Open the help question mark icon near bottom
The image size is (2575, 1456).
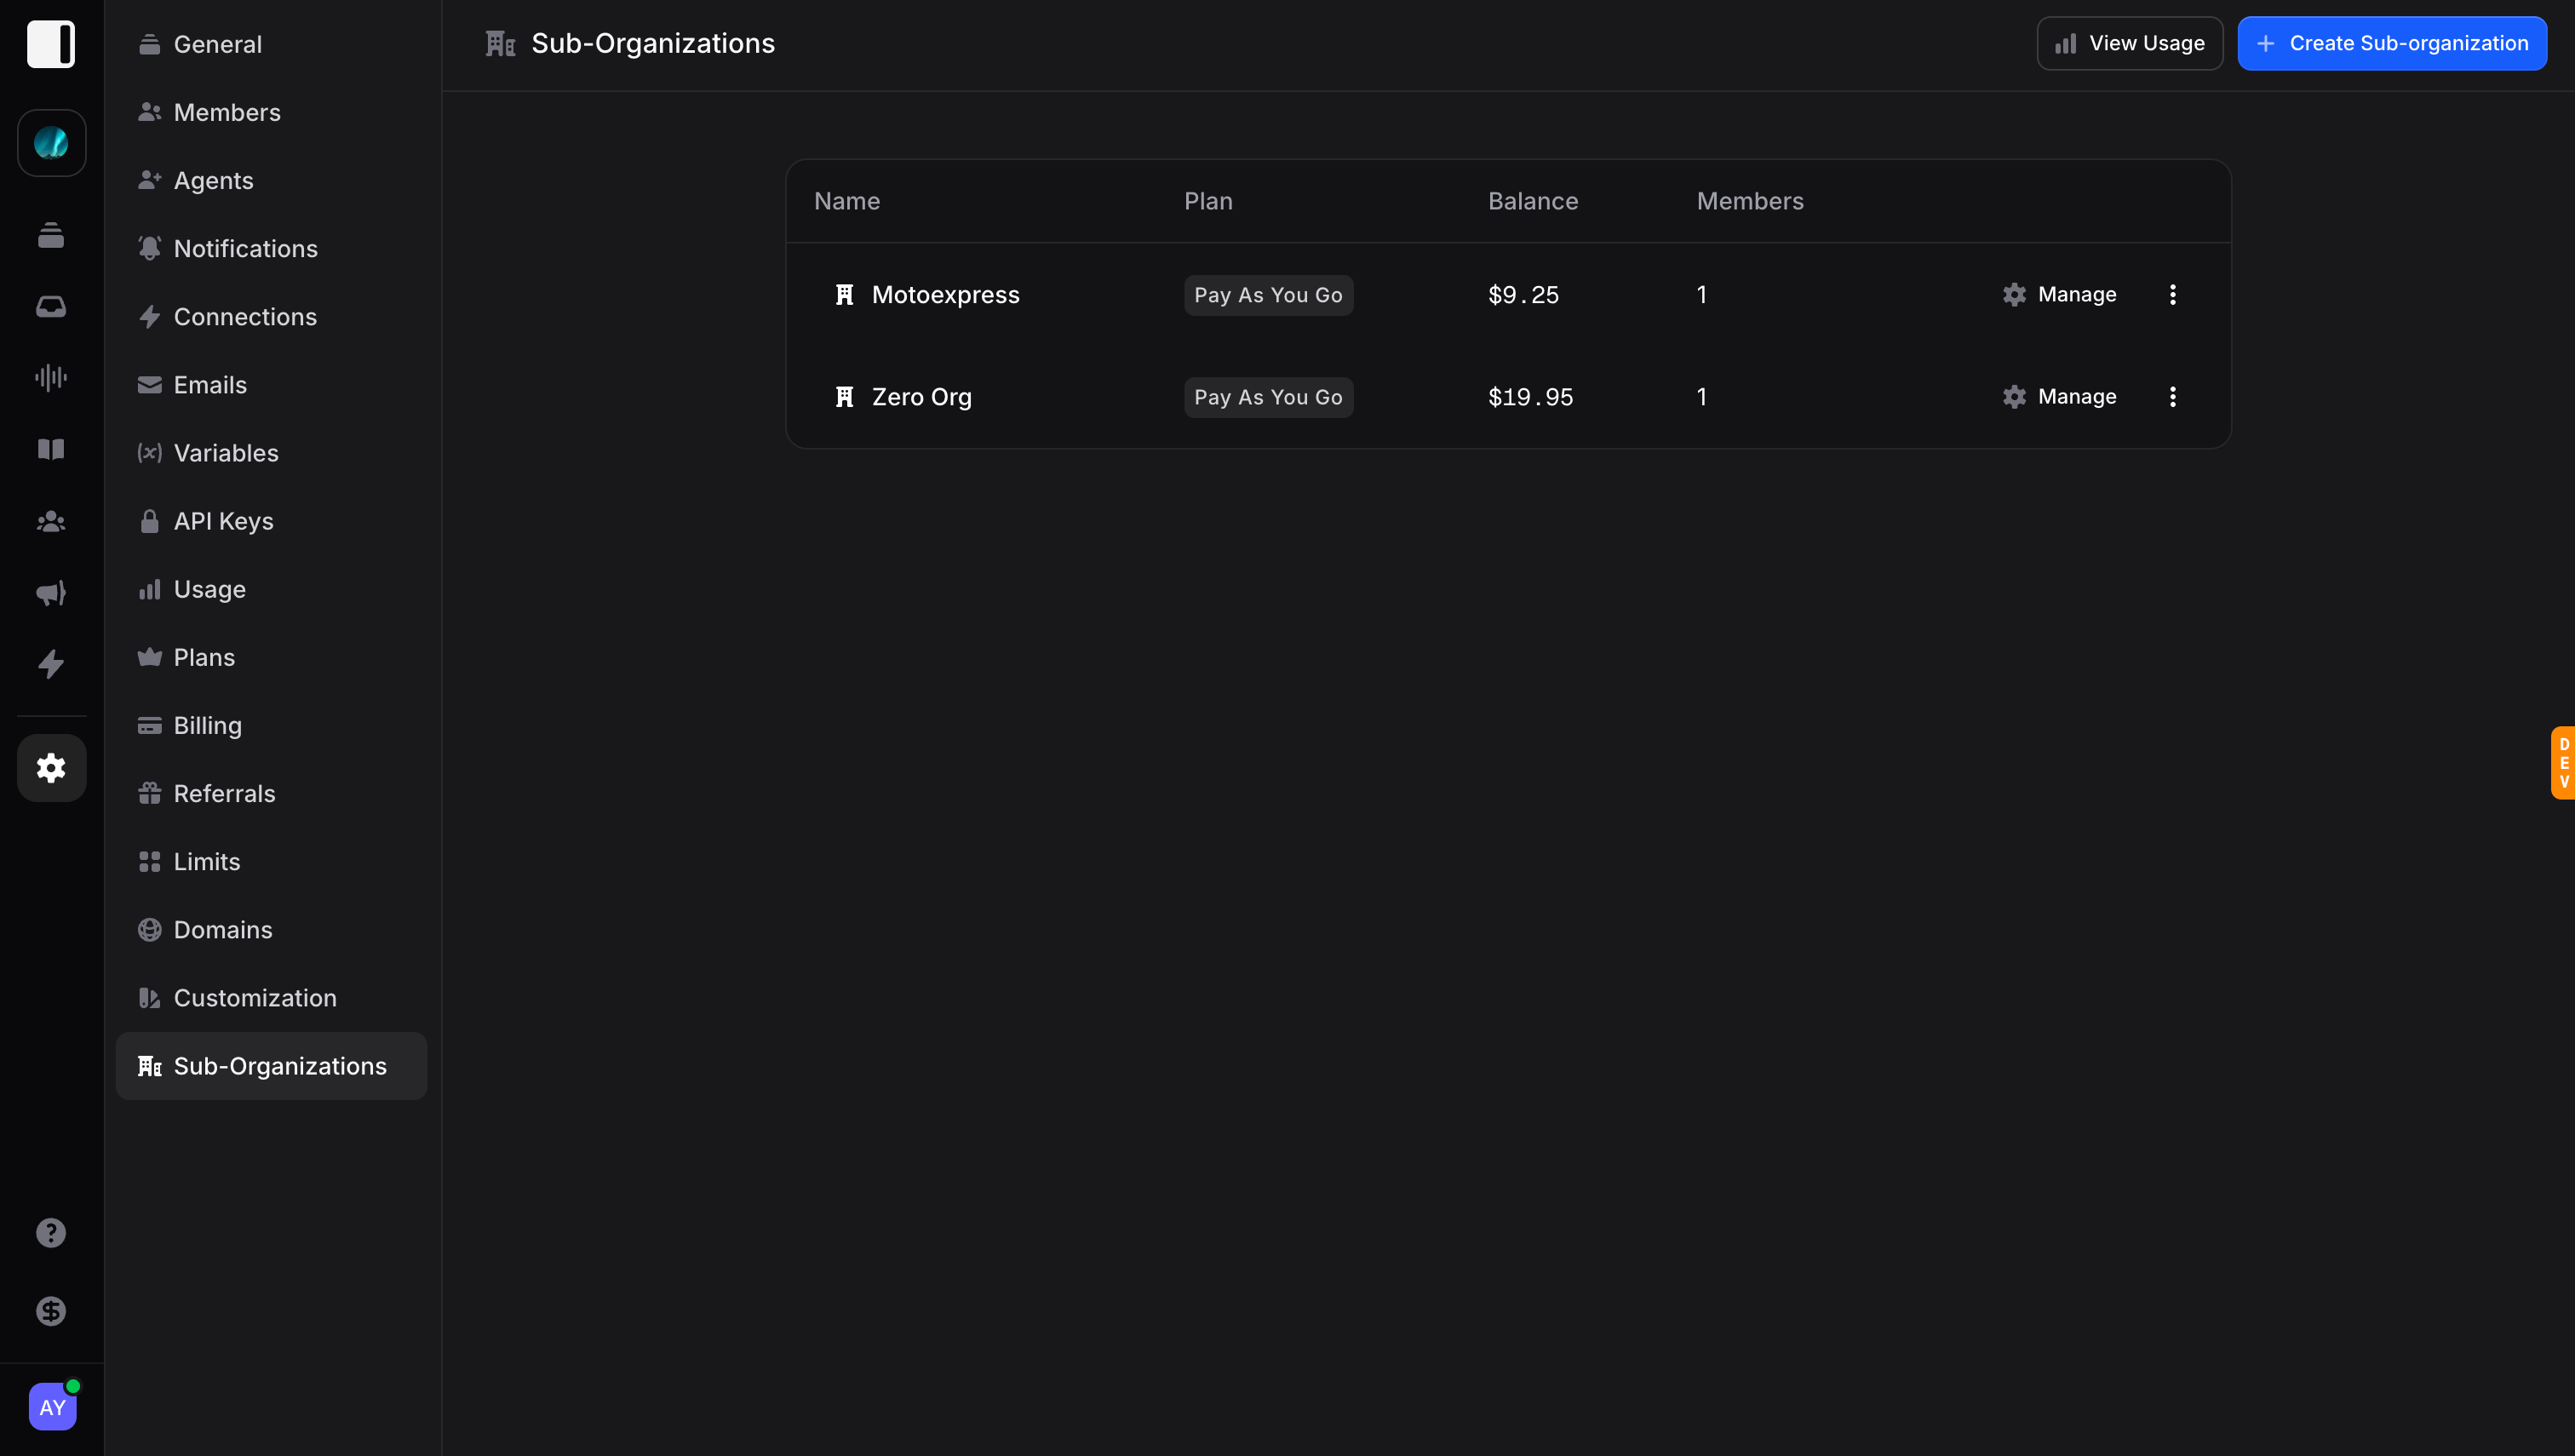pos(50,1232)
